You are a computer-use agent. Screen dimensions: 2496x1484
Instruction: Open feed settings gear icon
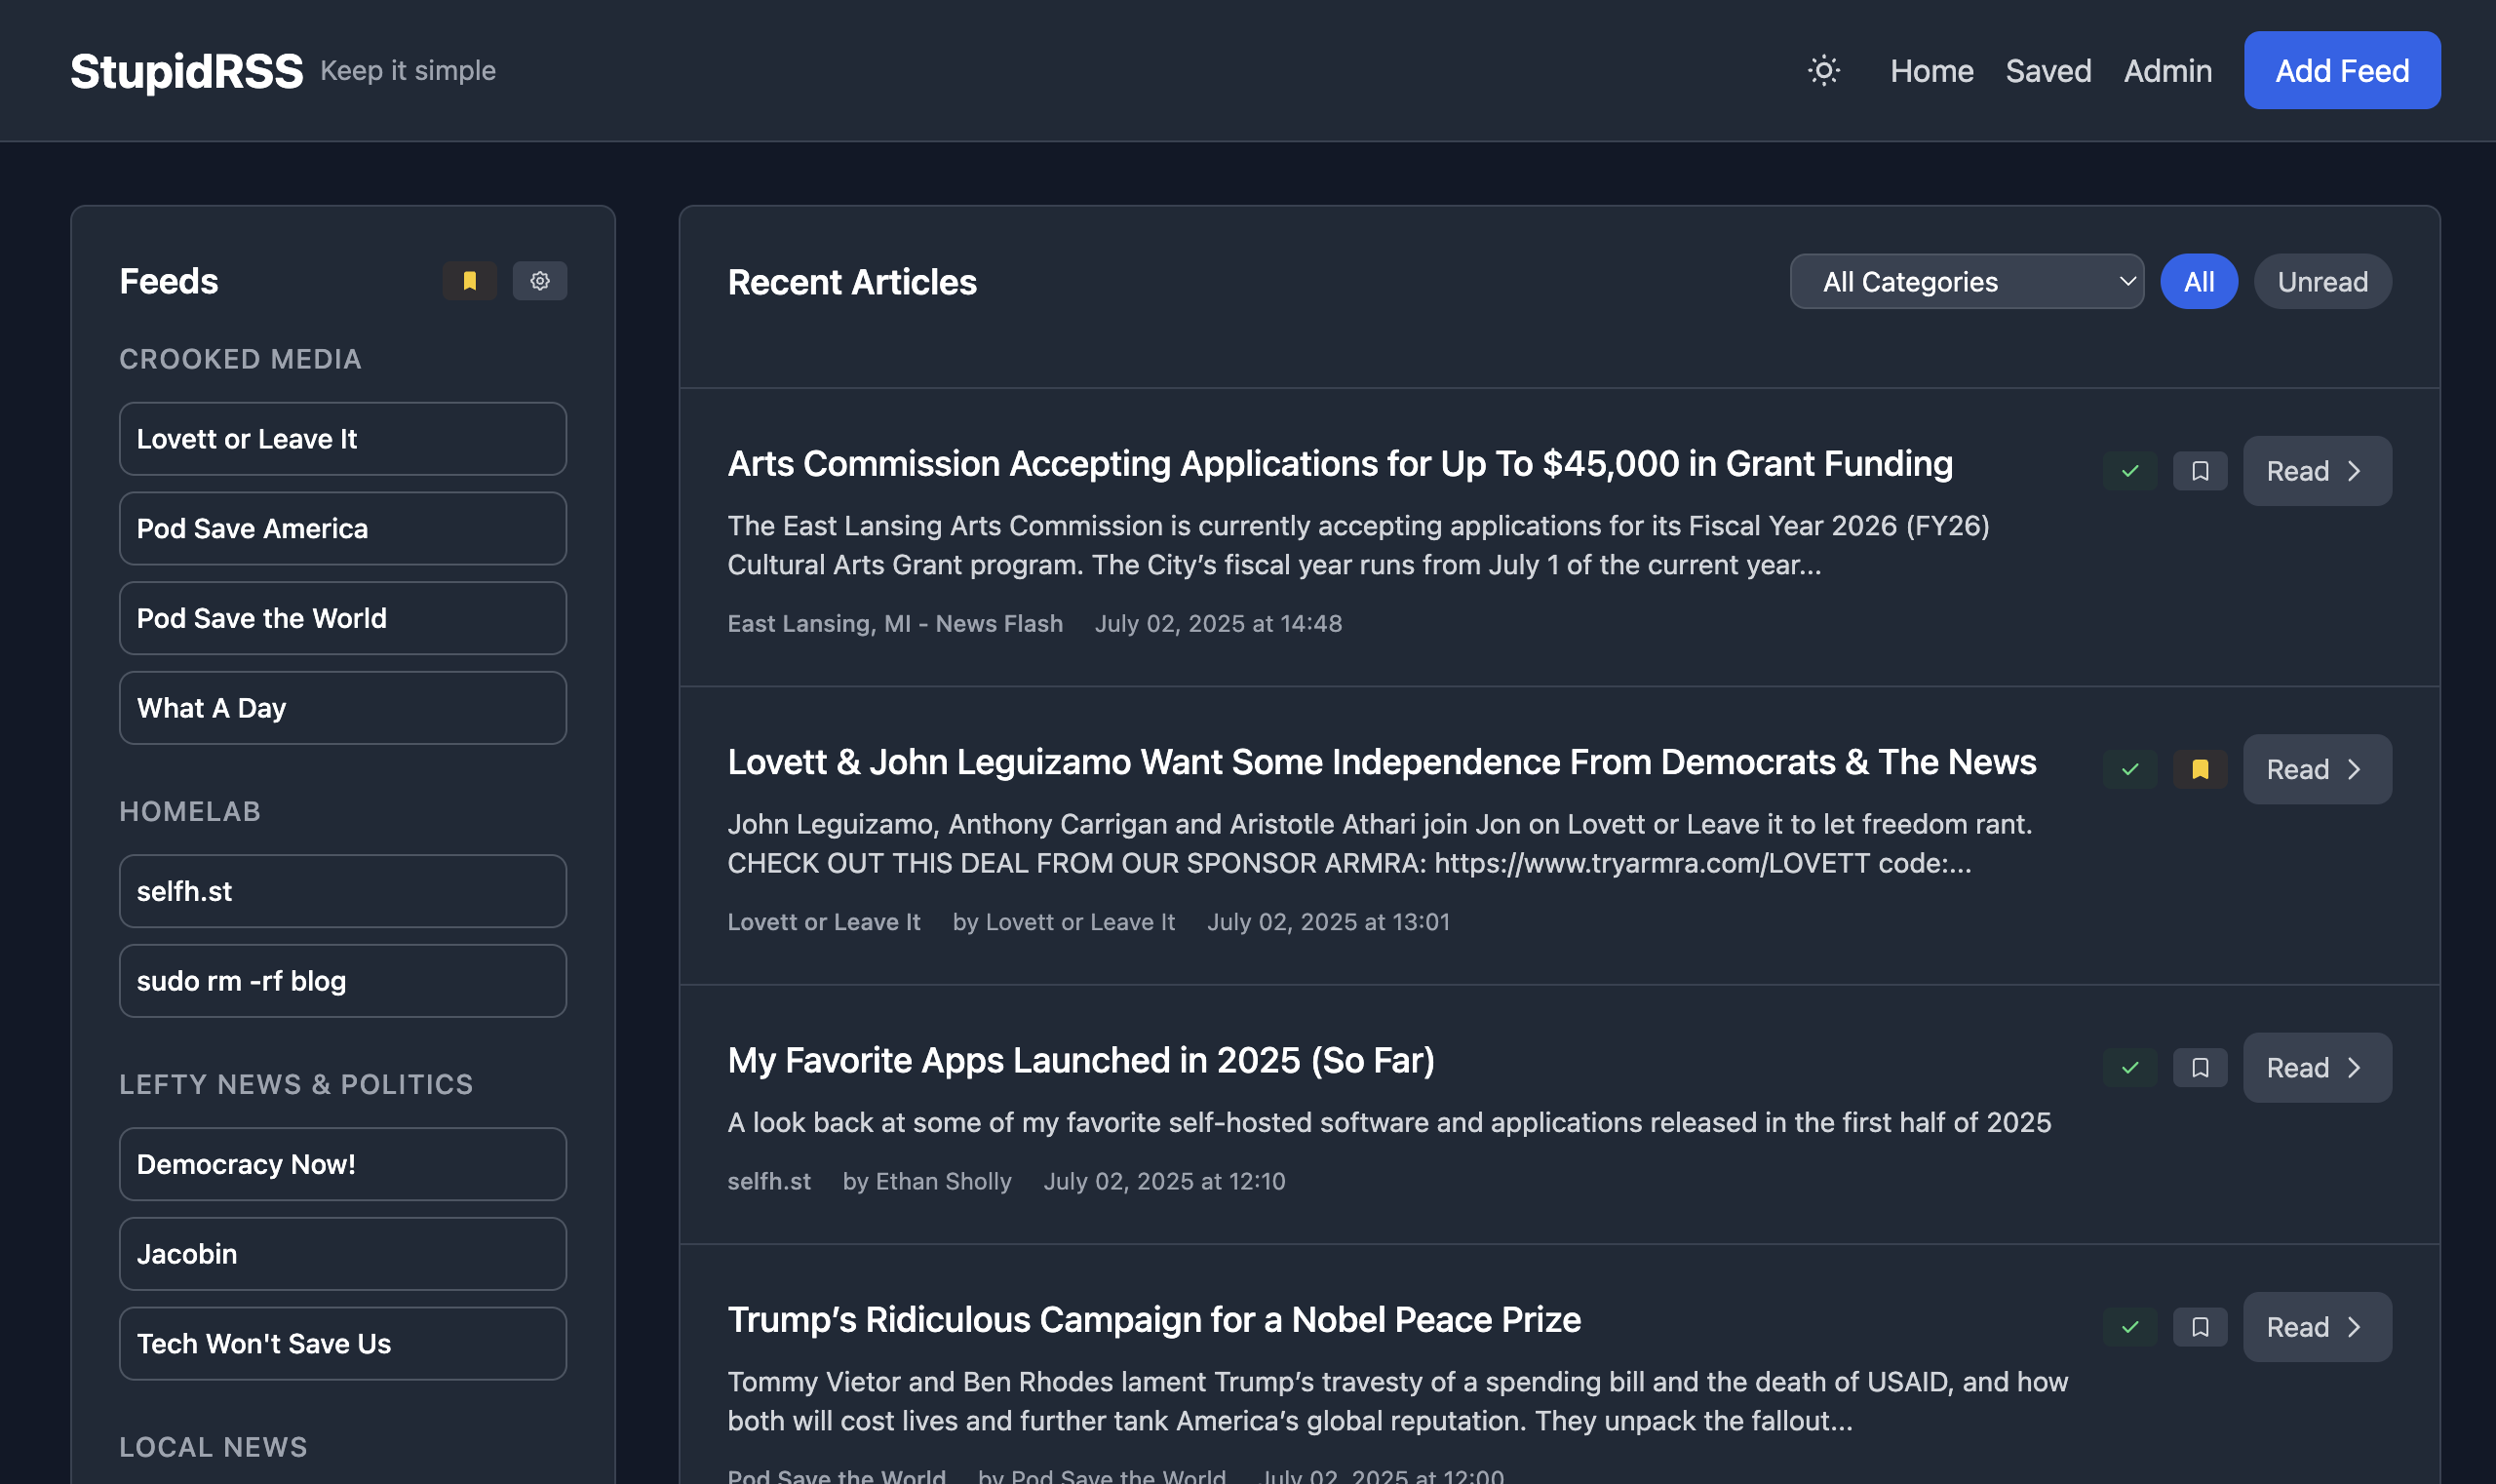pyautogui.click(x=540, y=281)
